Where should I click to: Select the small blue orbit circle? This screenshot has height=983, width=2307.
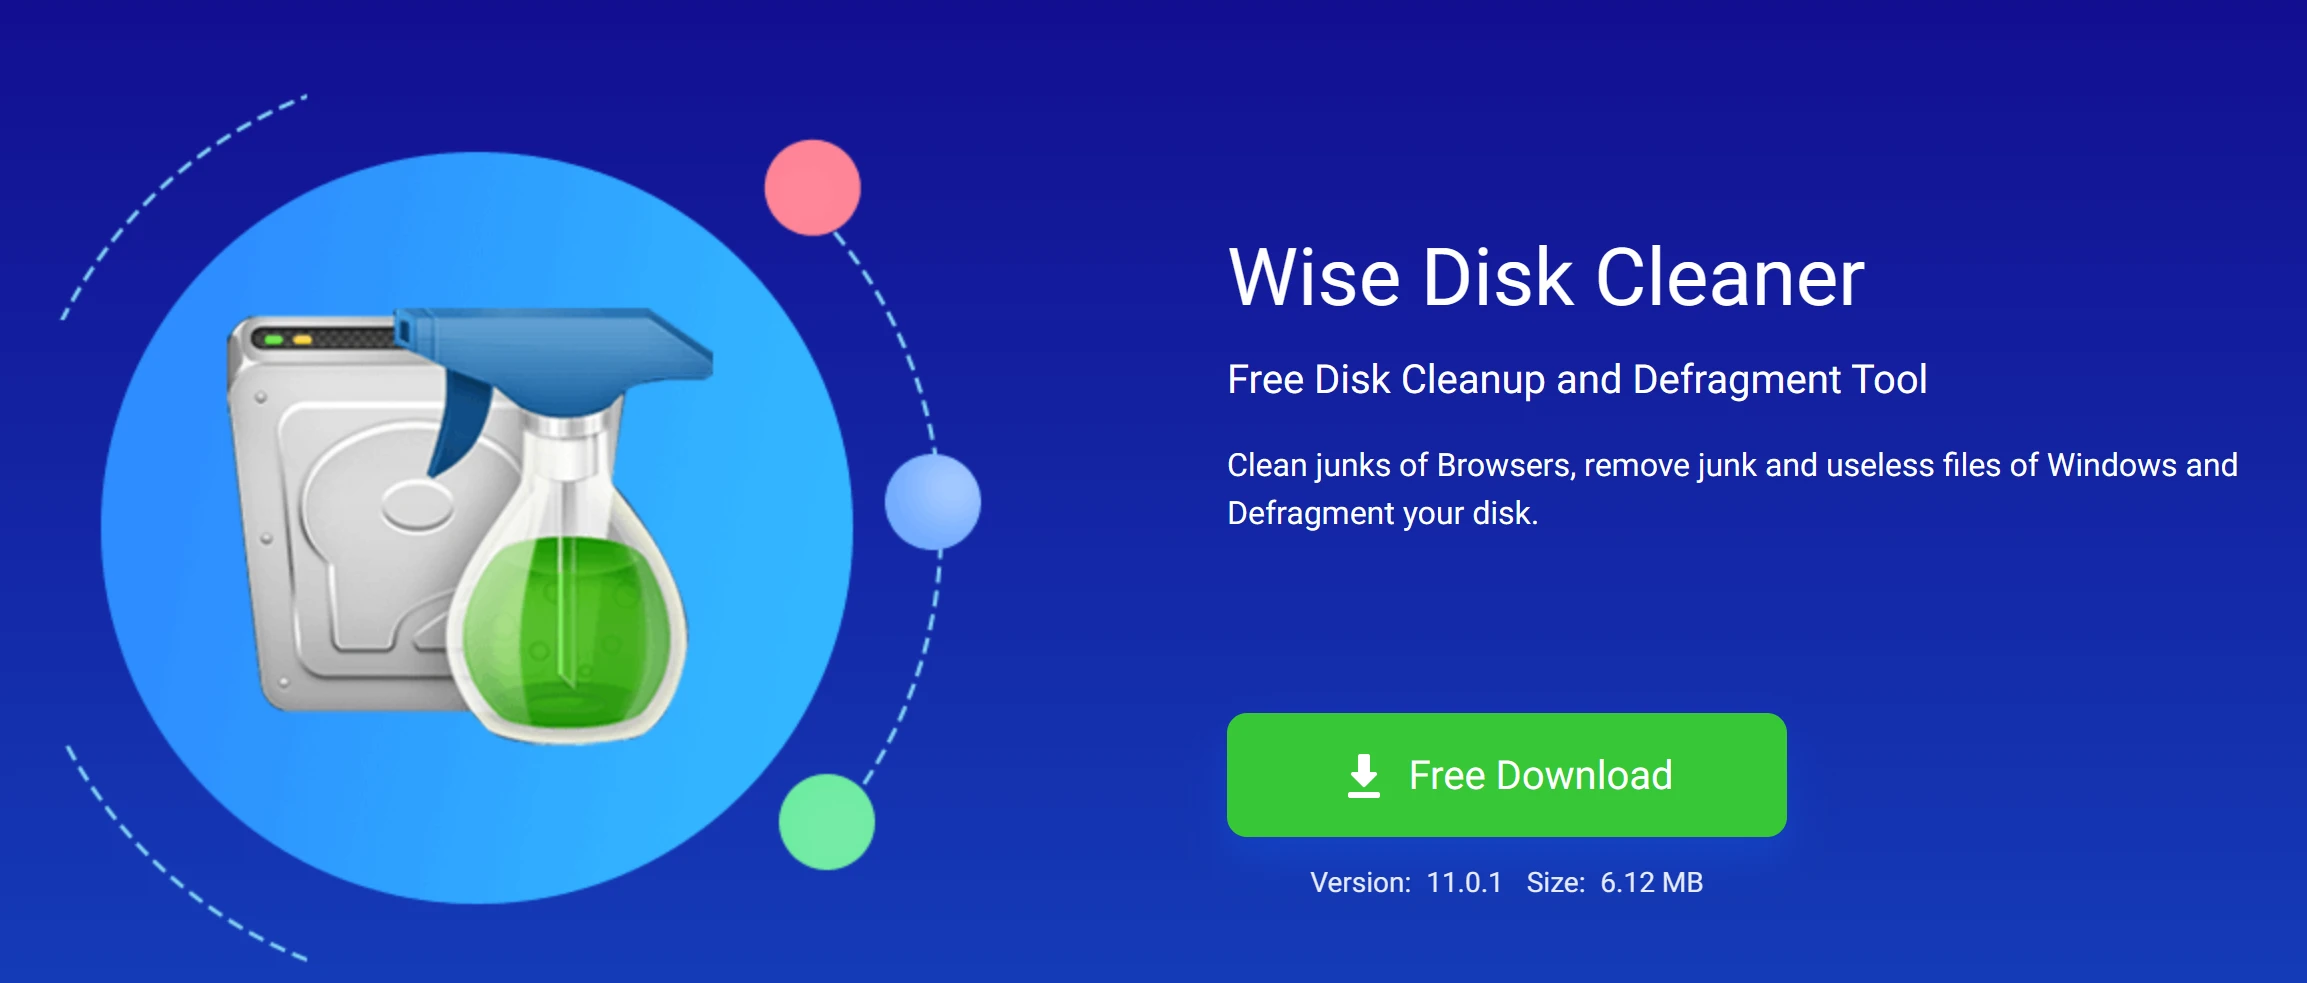933,502
